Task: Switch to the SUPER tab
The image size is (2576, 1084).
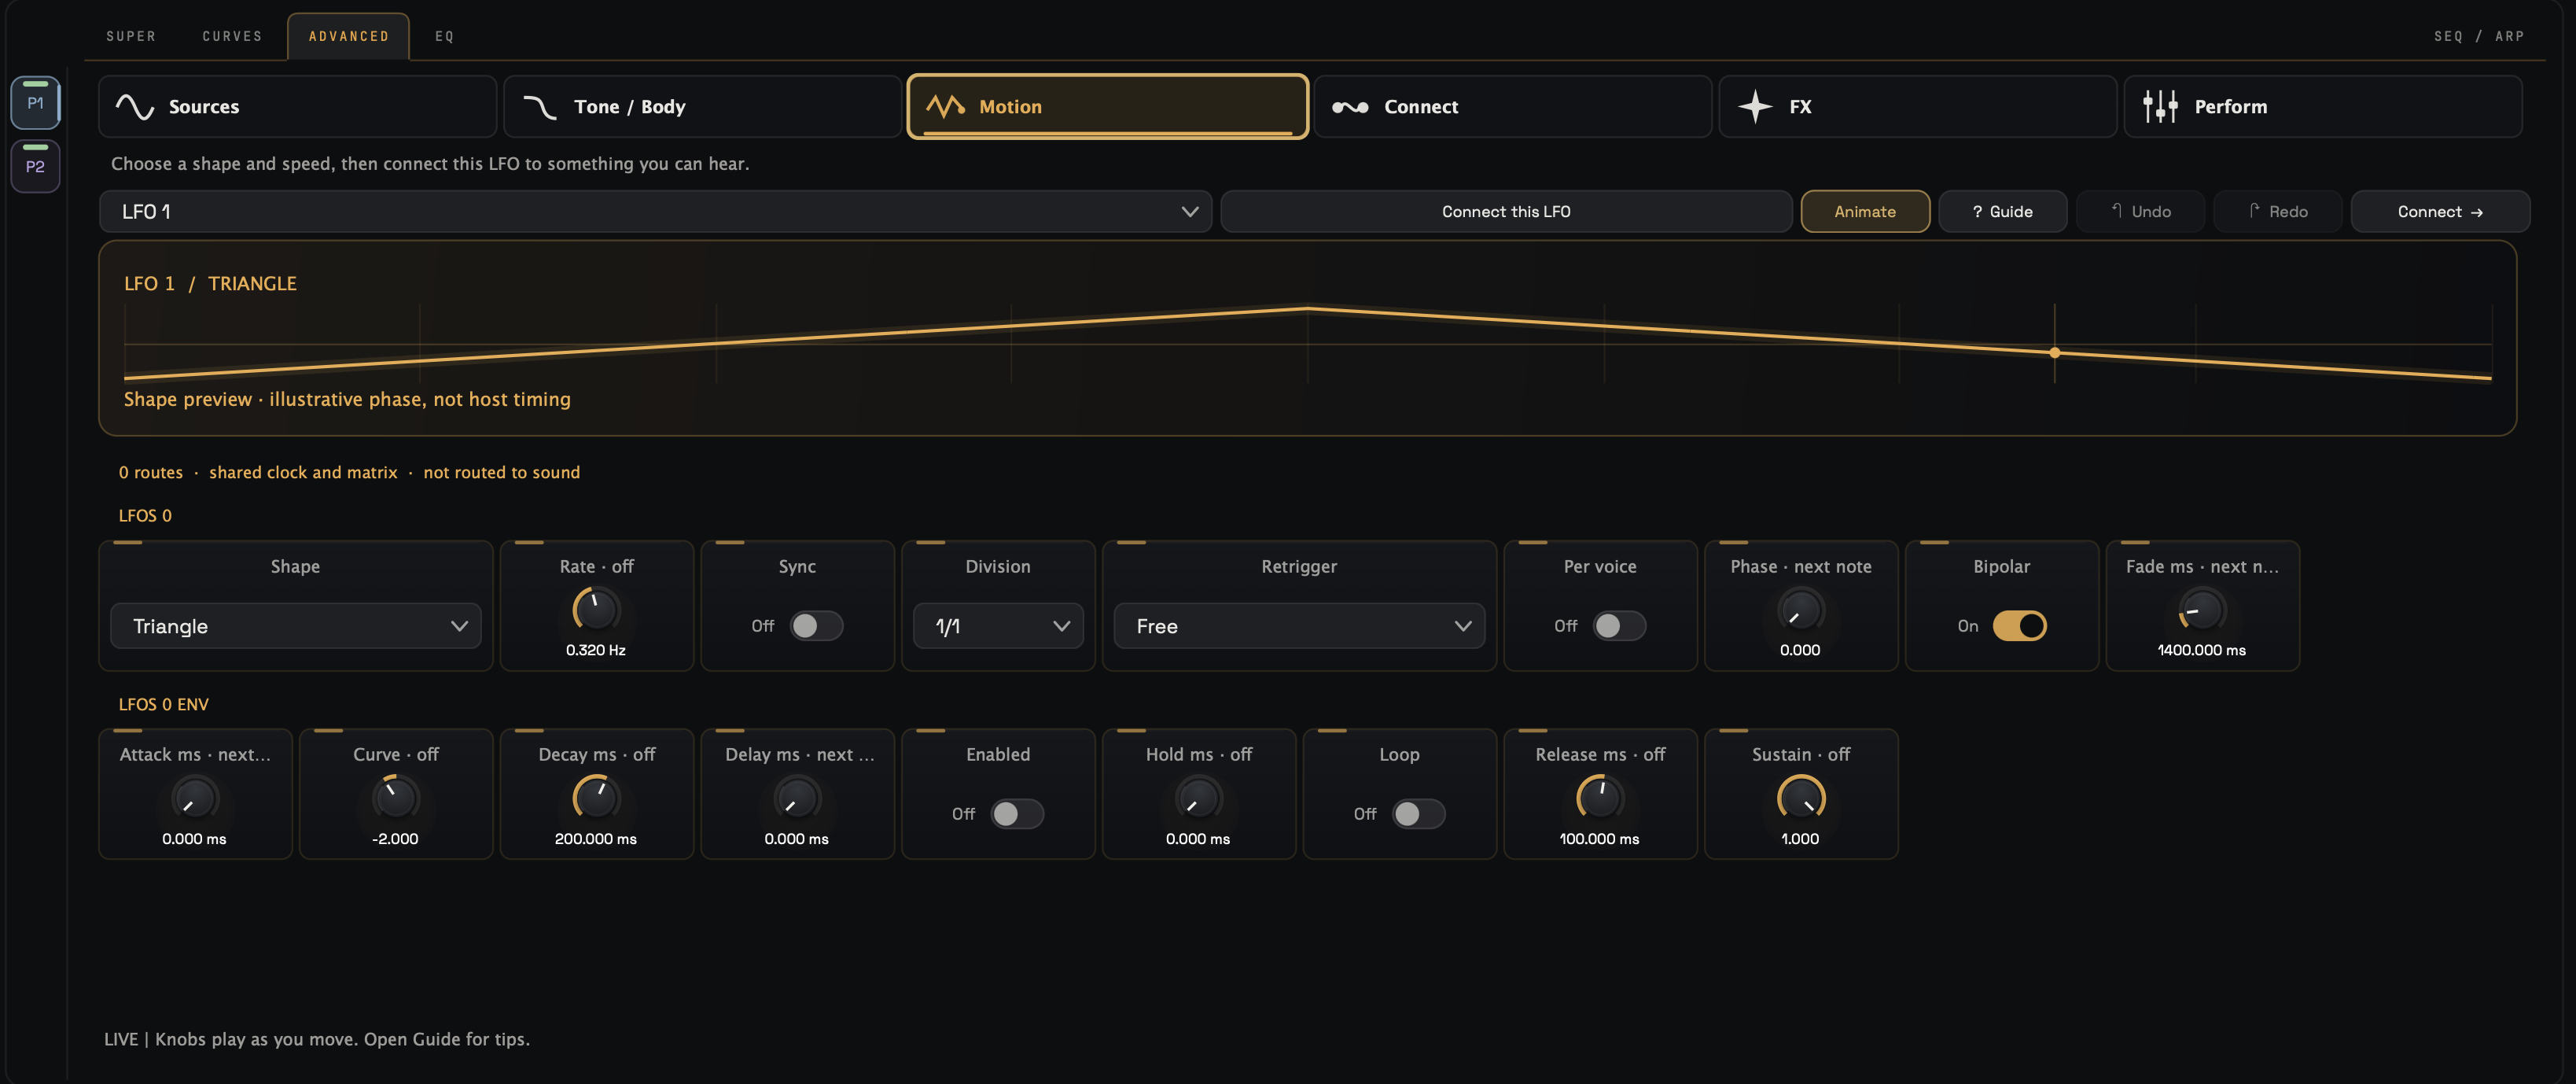Action: click(131, 36)
